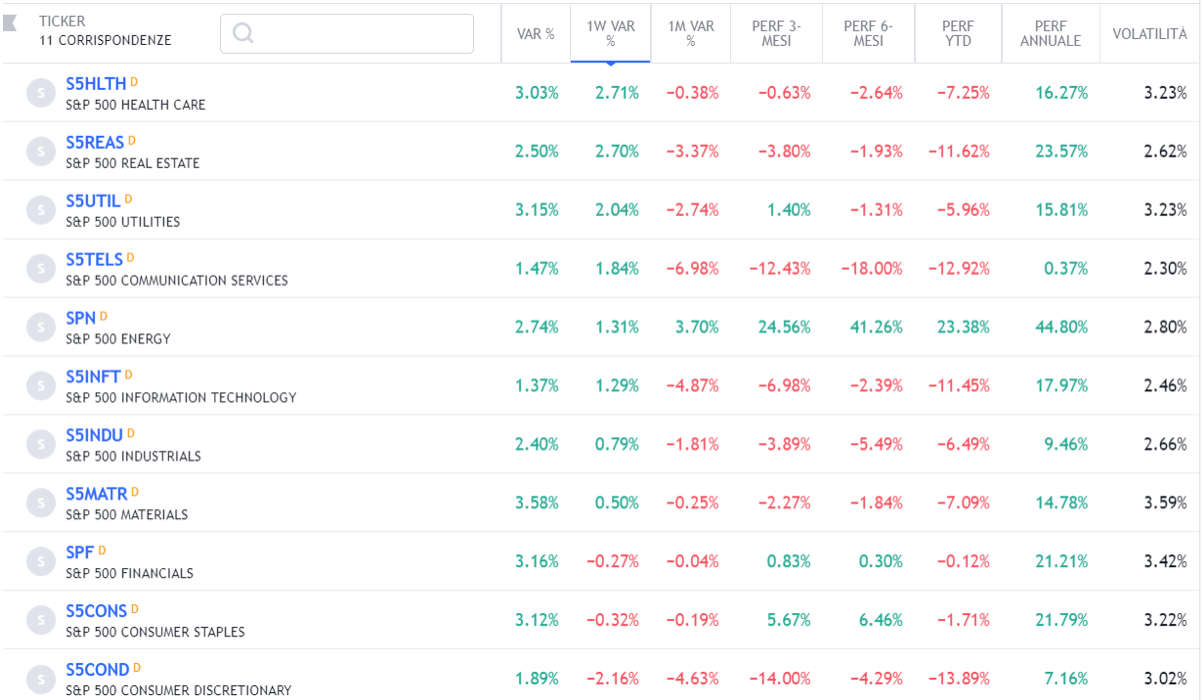Sort by the VAR % column header
This screenshot has height=700, width=1202.
point(535,34)
